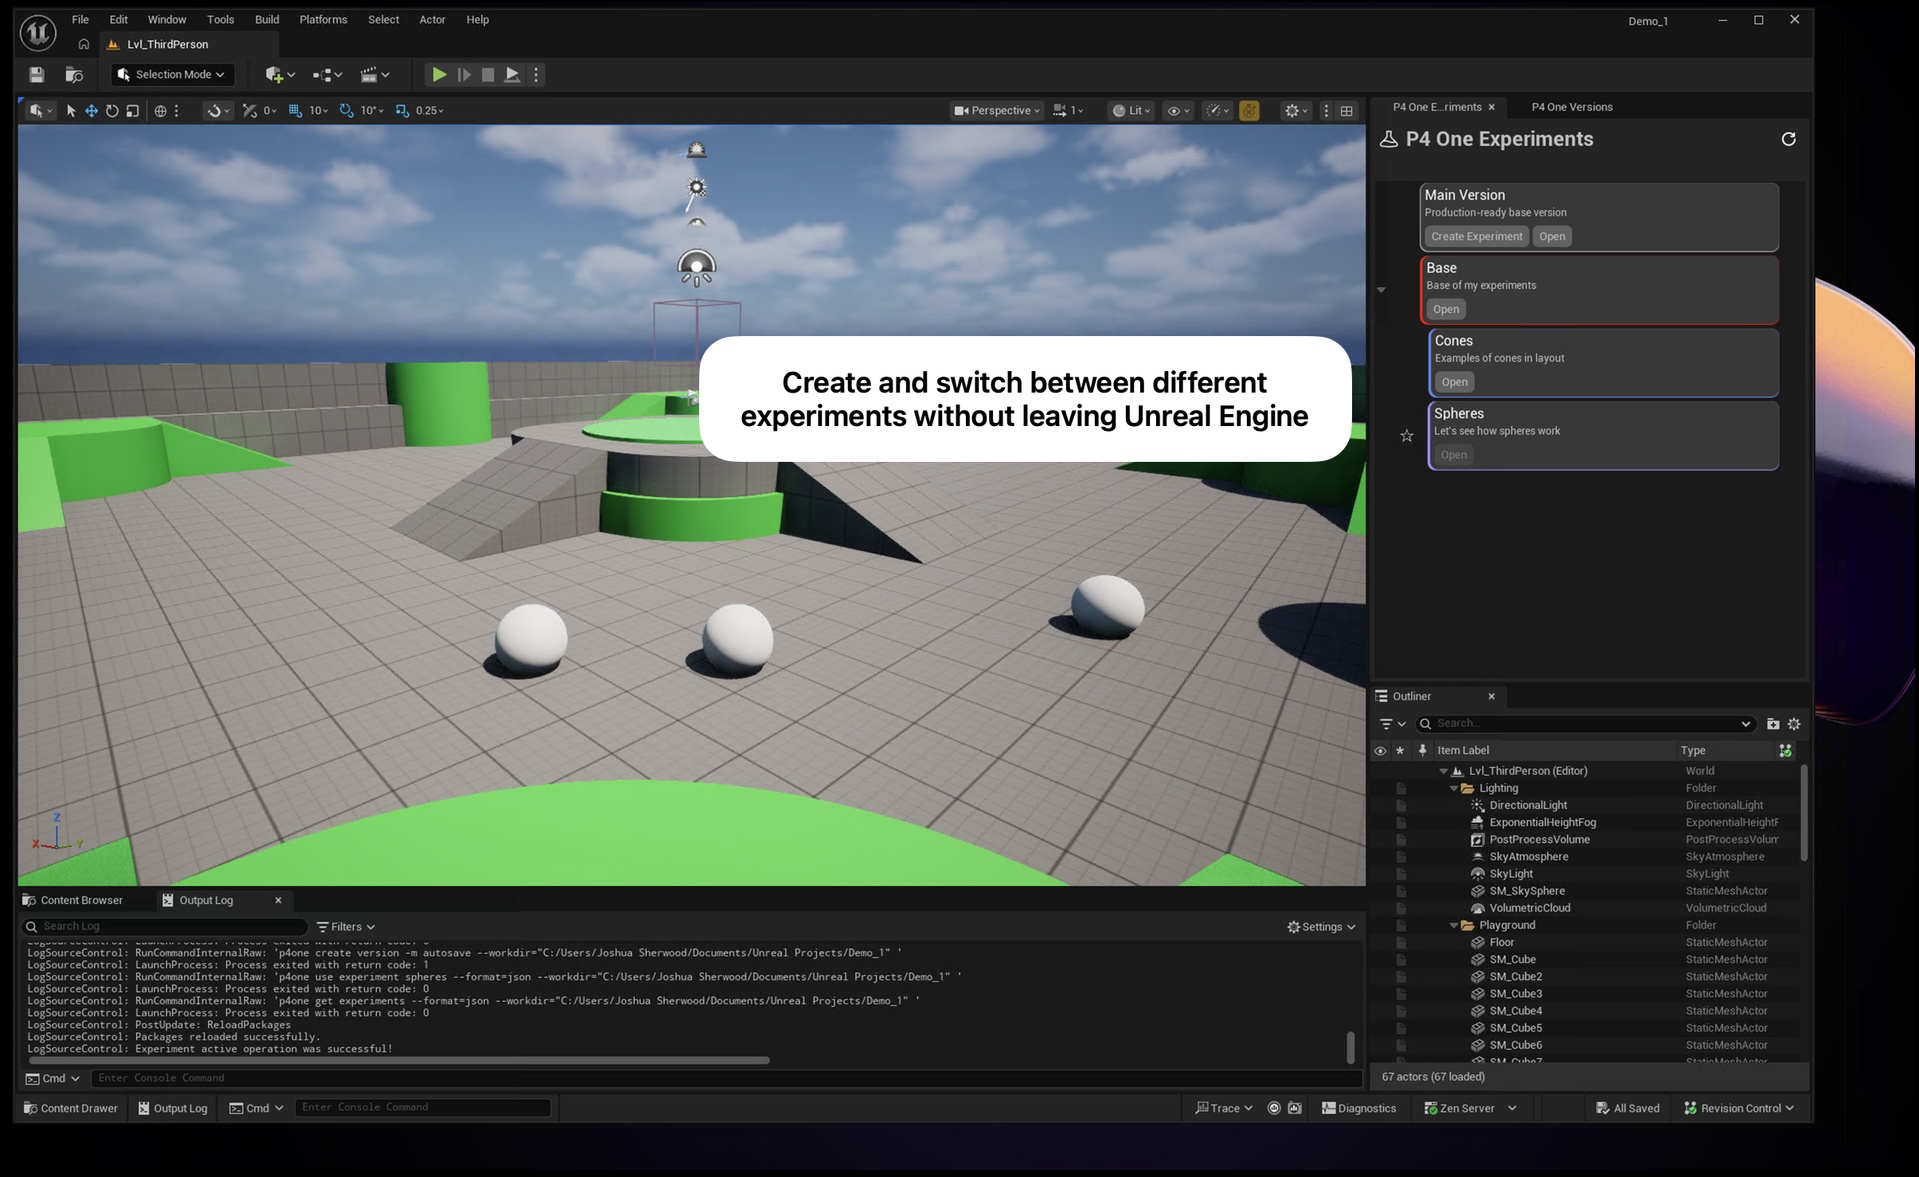Open the Build menu
Image resolution: width=1919 pixels, height=1177 pixels.
click(x=267, y=20)
